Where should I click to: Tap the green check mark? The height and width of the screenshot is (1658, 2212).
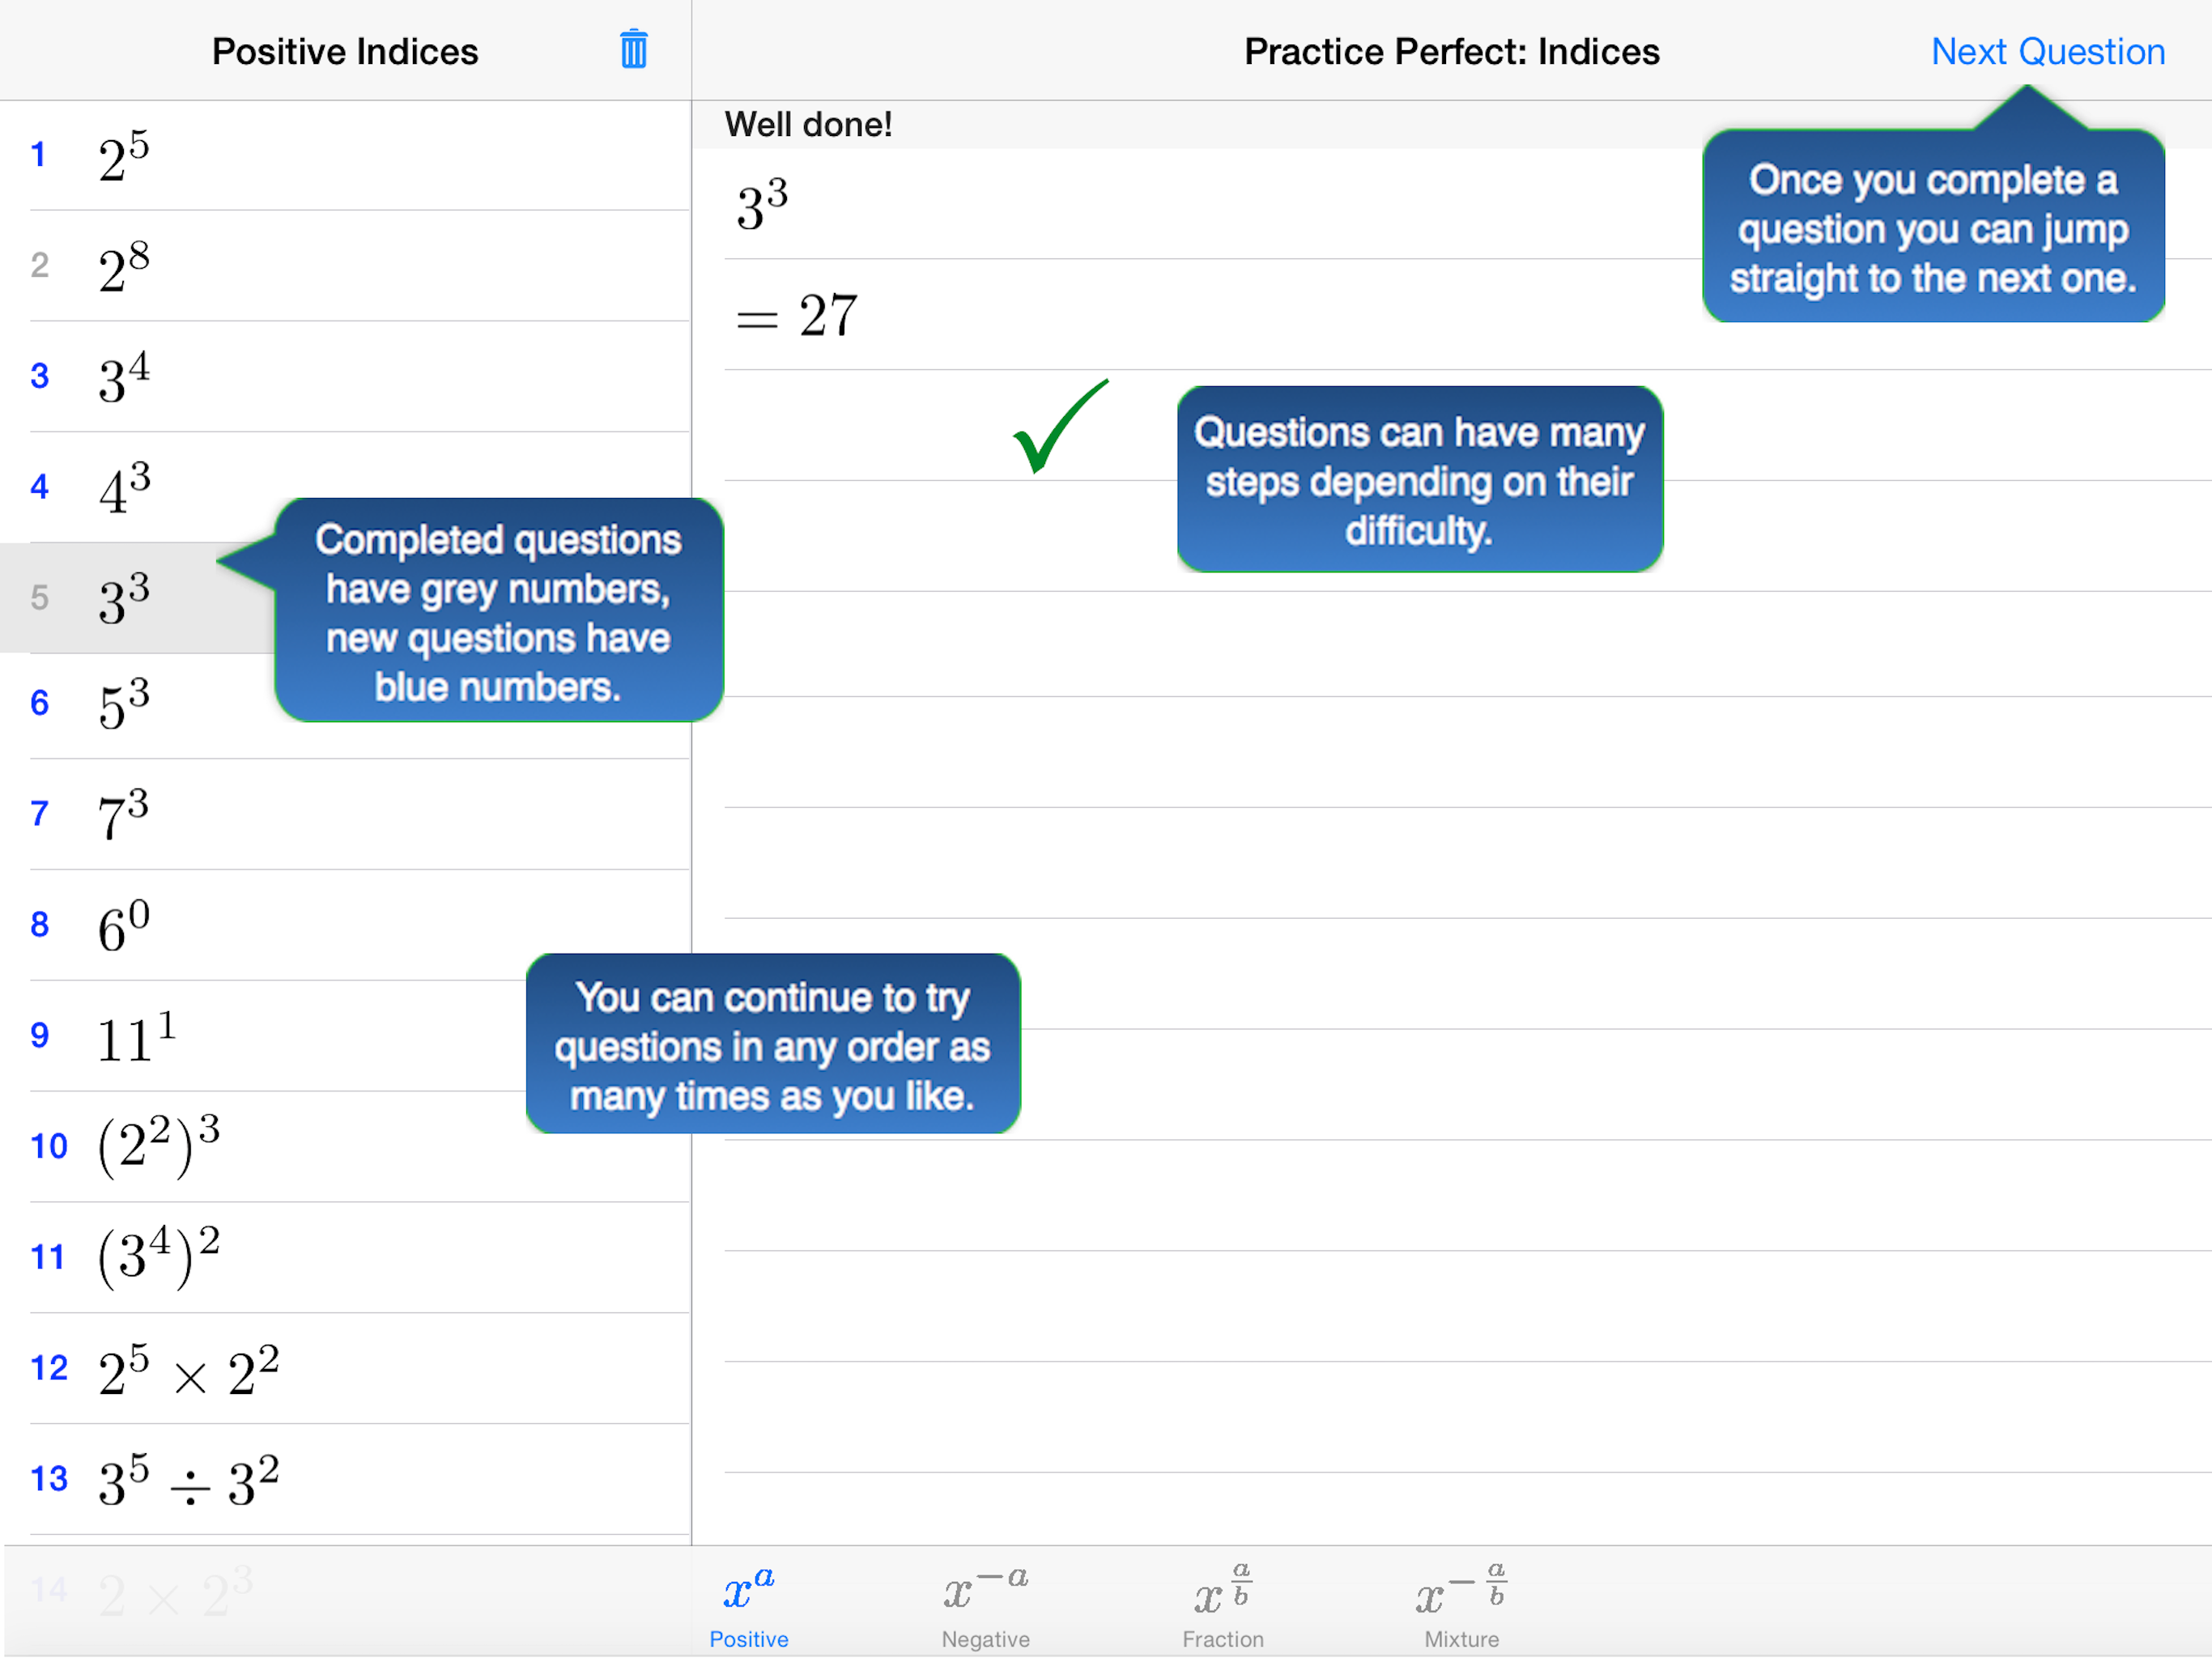[x=1059, y=427]
